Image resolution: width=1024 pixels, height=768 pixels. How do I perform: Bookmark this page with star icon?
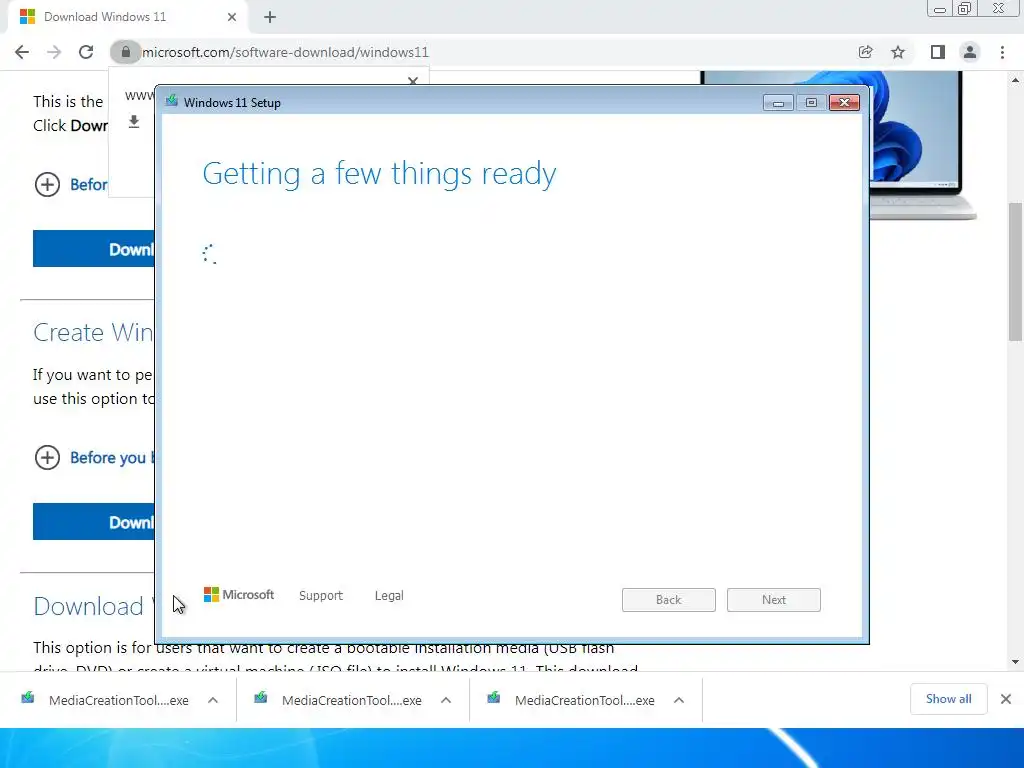pos(898,52)
